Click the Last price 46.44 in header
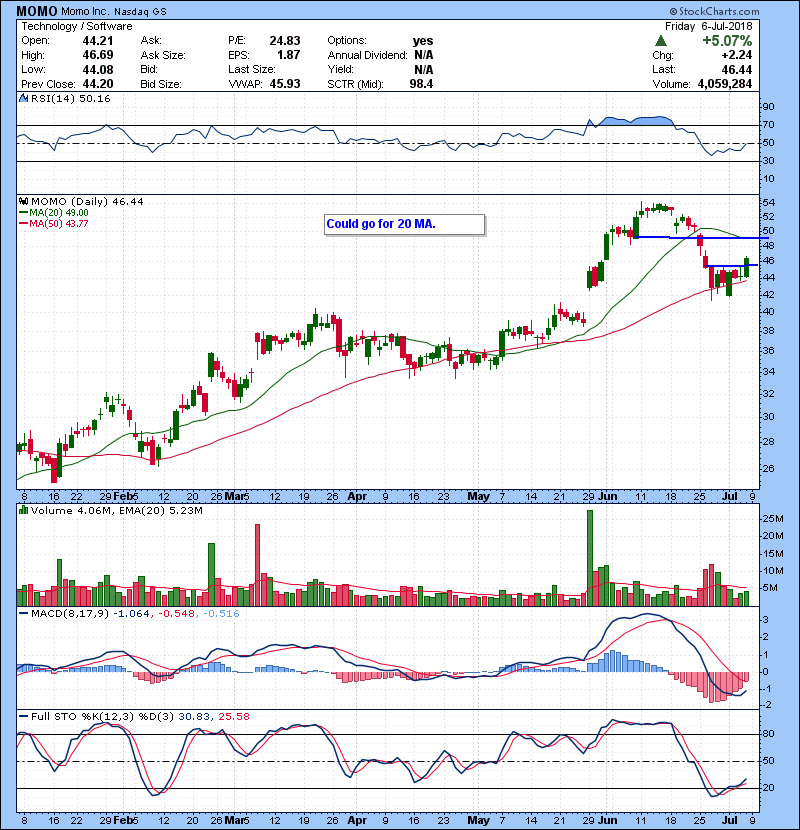800x830 pixels. point(737,69)
